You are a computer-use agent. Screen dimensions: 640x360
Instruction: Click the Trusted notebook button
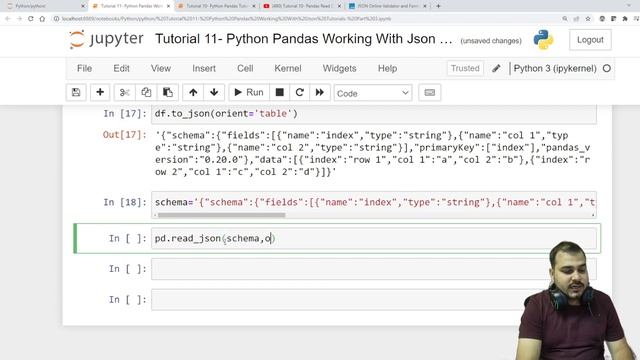465,68
